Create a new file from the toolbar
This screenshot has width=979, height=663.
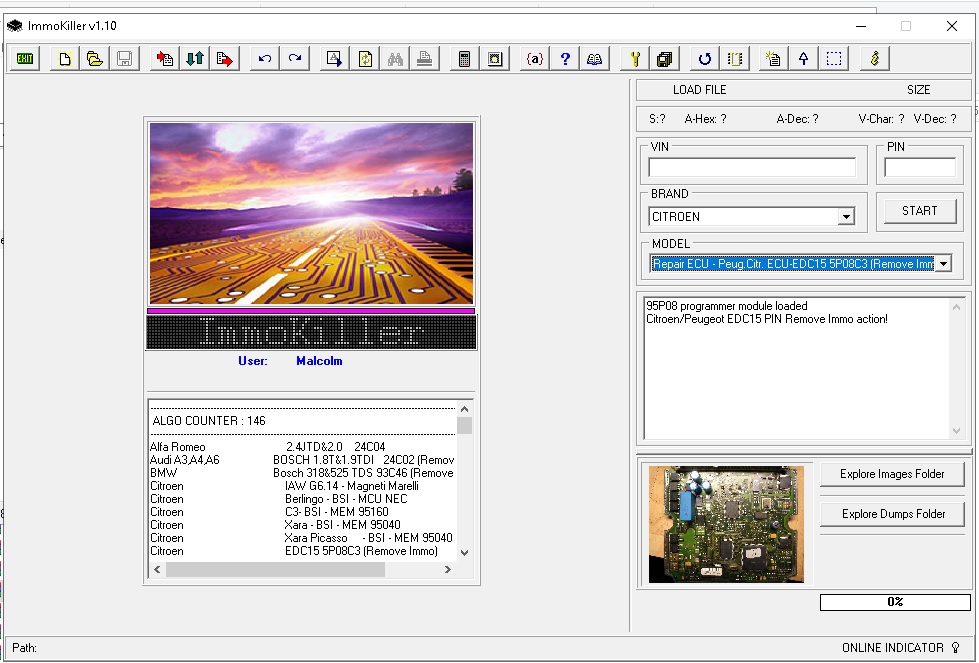(x=65, y=59)
